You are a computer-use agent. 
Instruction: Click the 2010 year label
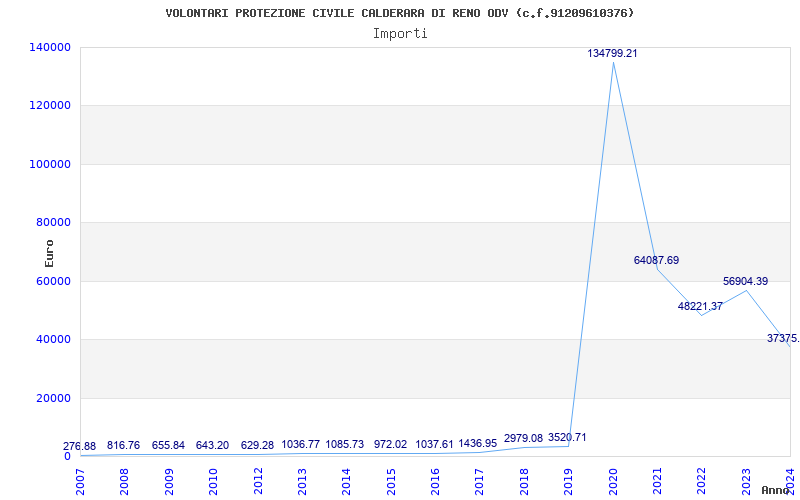[213, 482]
